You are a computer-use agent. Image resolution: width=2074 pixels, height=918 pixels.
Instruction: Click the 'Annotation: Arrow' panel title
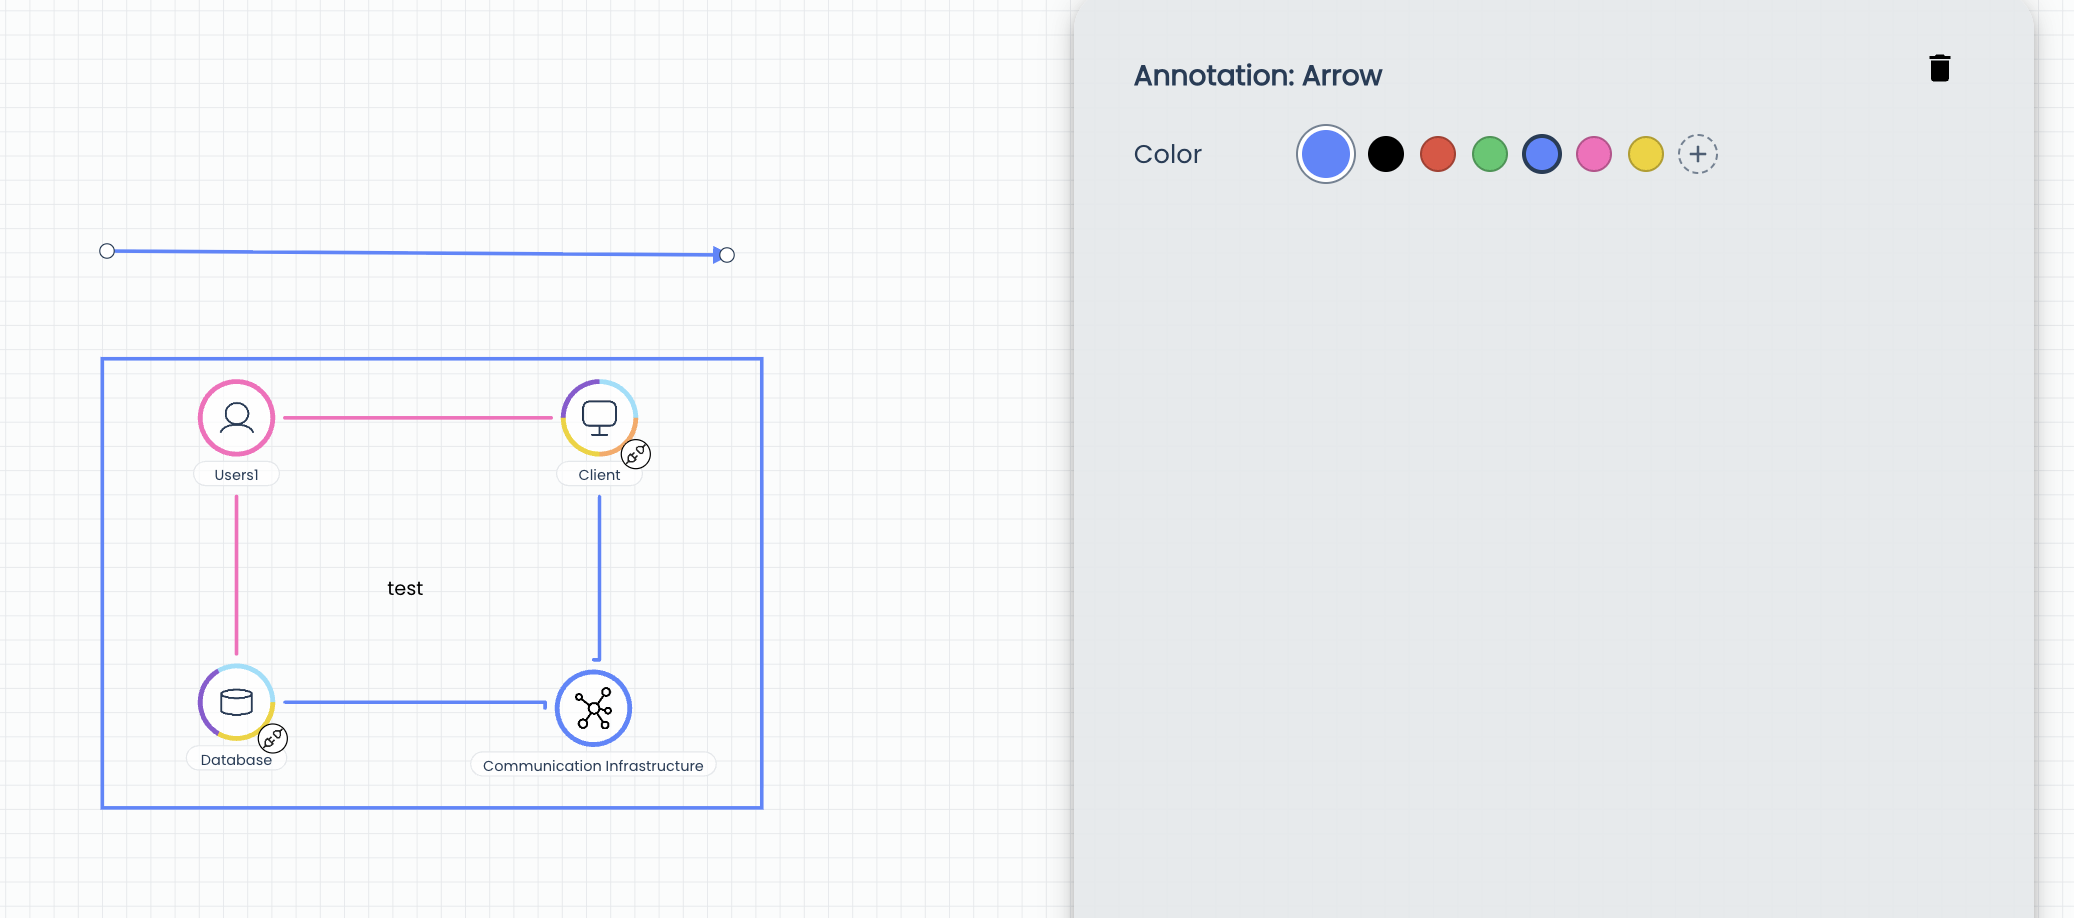1258,76
